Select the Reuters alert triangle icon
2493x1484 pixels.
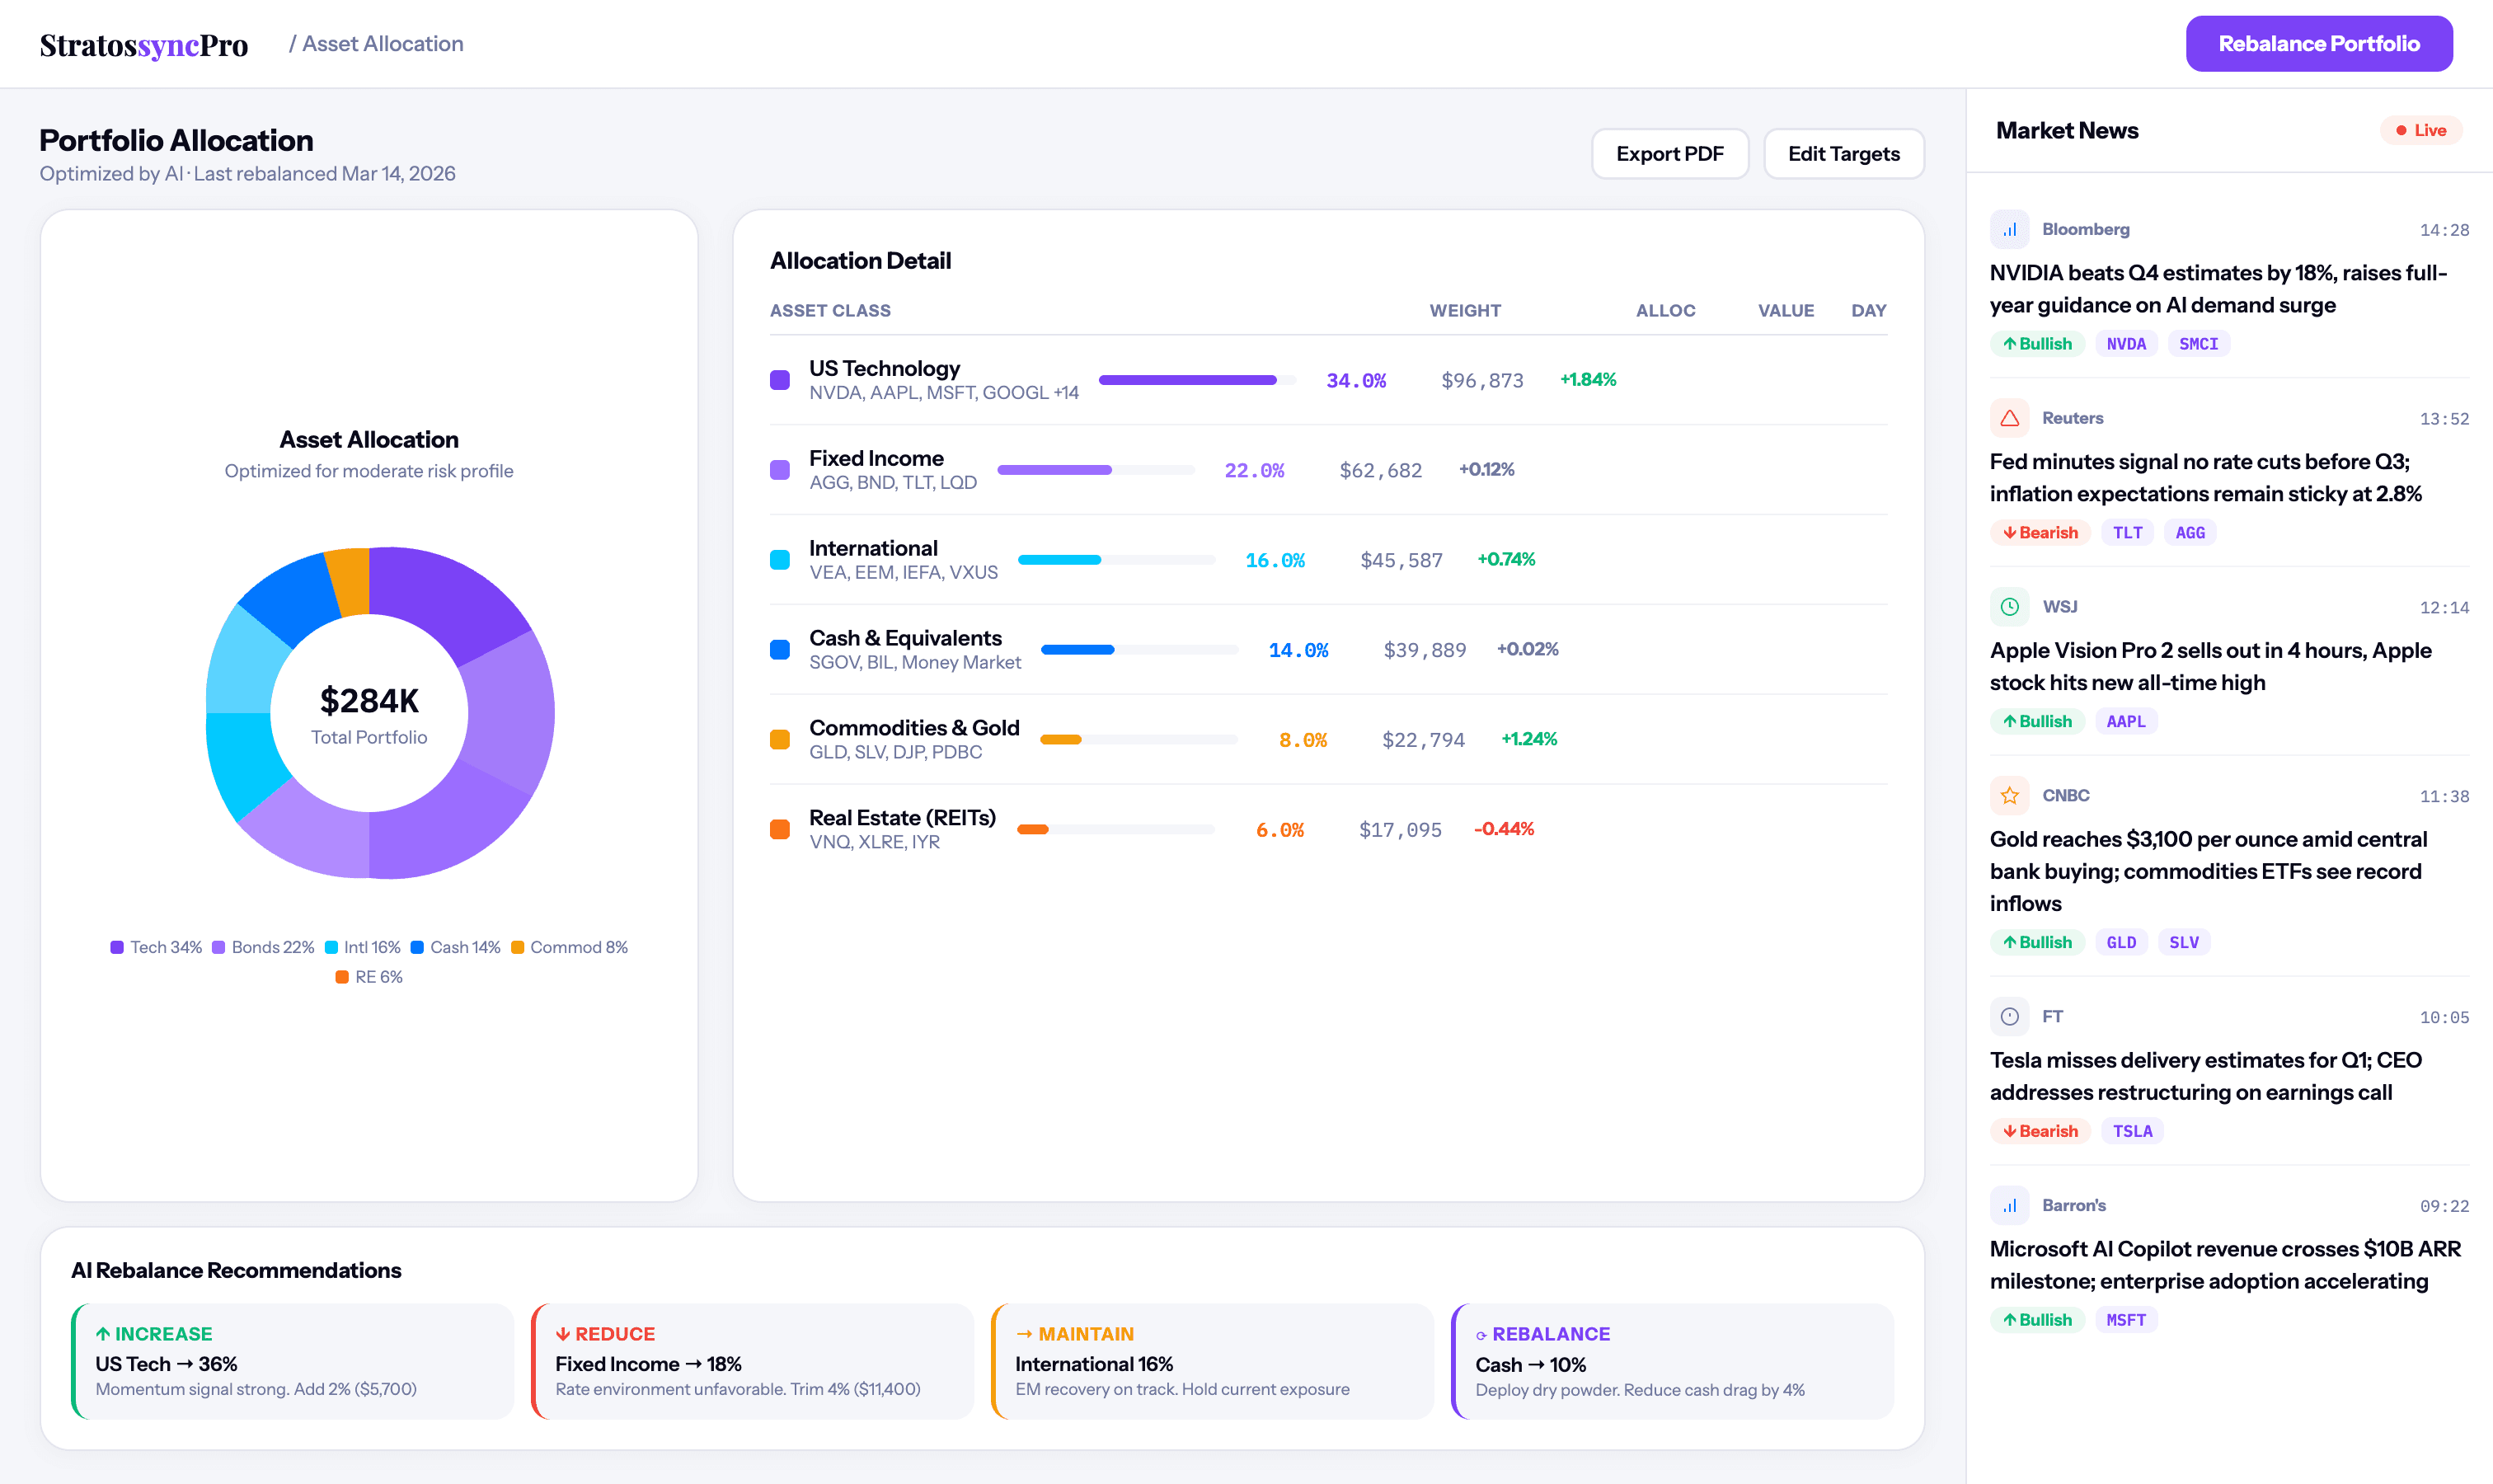click(x=2010, y=418)
